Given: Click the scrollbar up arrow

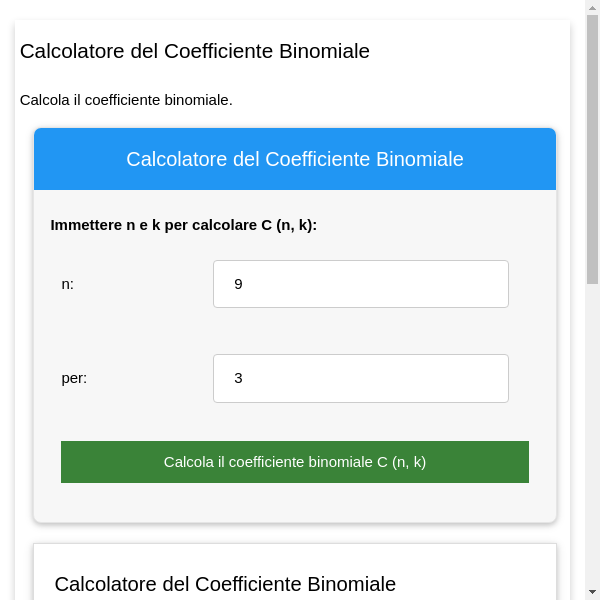Looking at the screenshot, I should coord(592,8).
